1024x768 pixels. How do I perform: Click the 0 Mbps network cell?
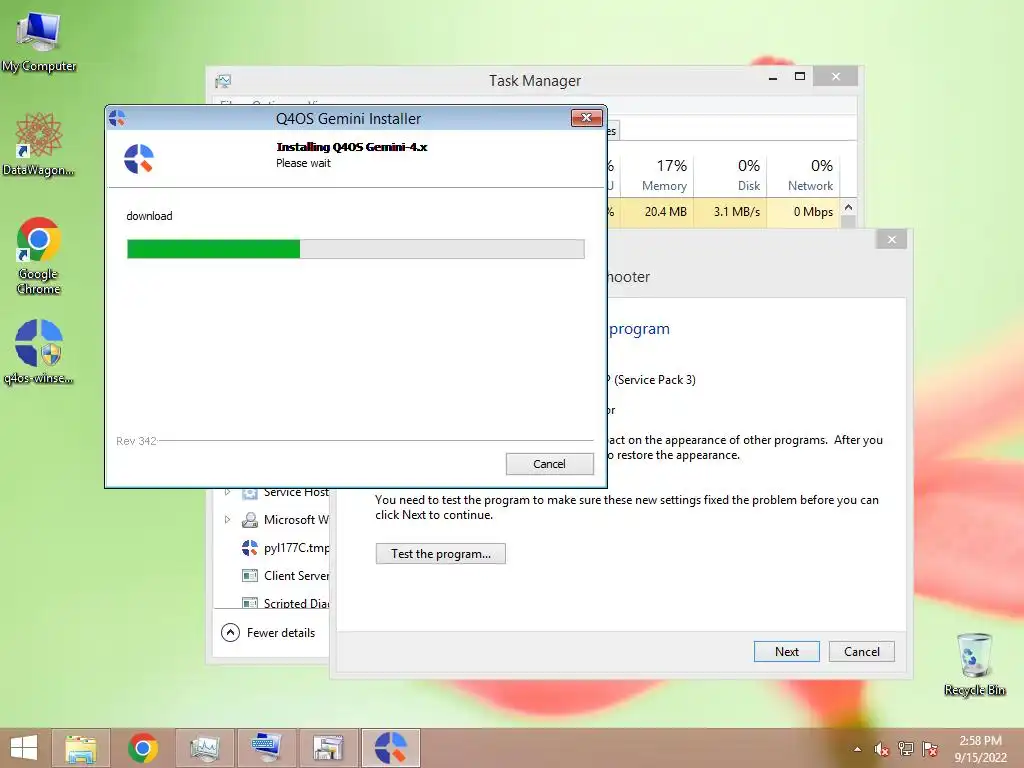pyautogui.click(x=804, y=212)
